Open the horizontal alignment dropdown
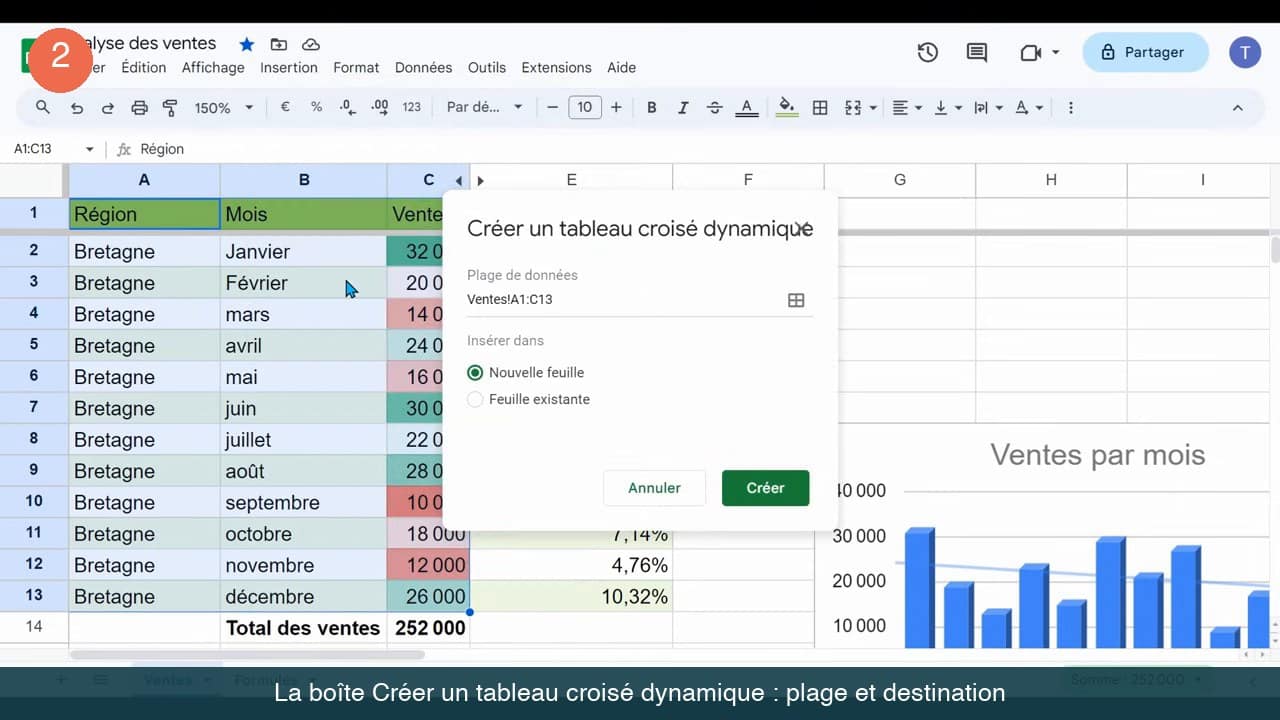This screenshot has height=720, width=1280. coord(908,107)
